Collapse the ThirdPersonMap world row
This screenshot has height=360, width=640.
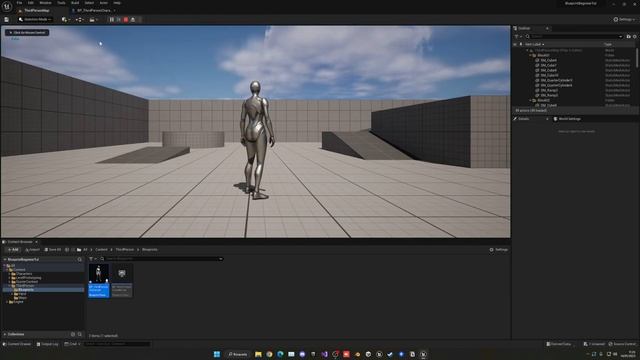point(527,50)
